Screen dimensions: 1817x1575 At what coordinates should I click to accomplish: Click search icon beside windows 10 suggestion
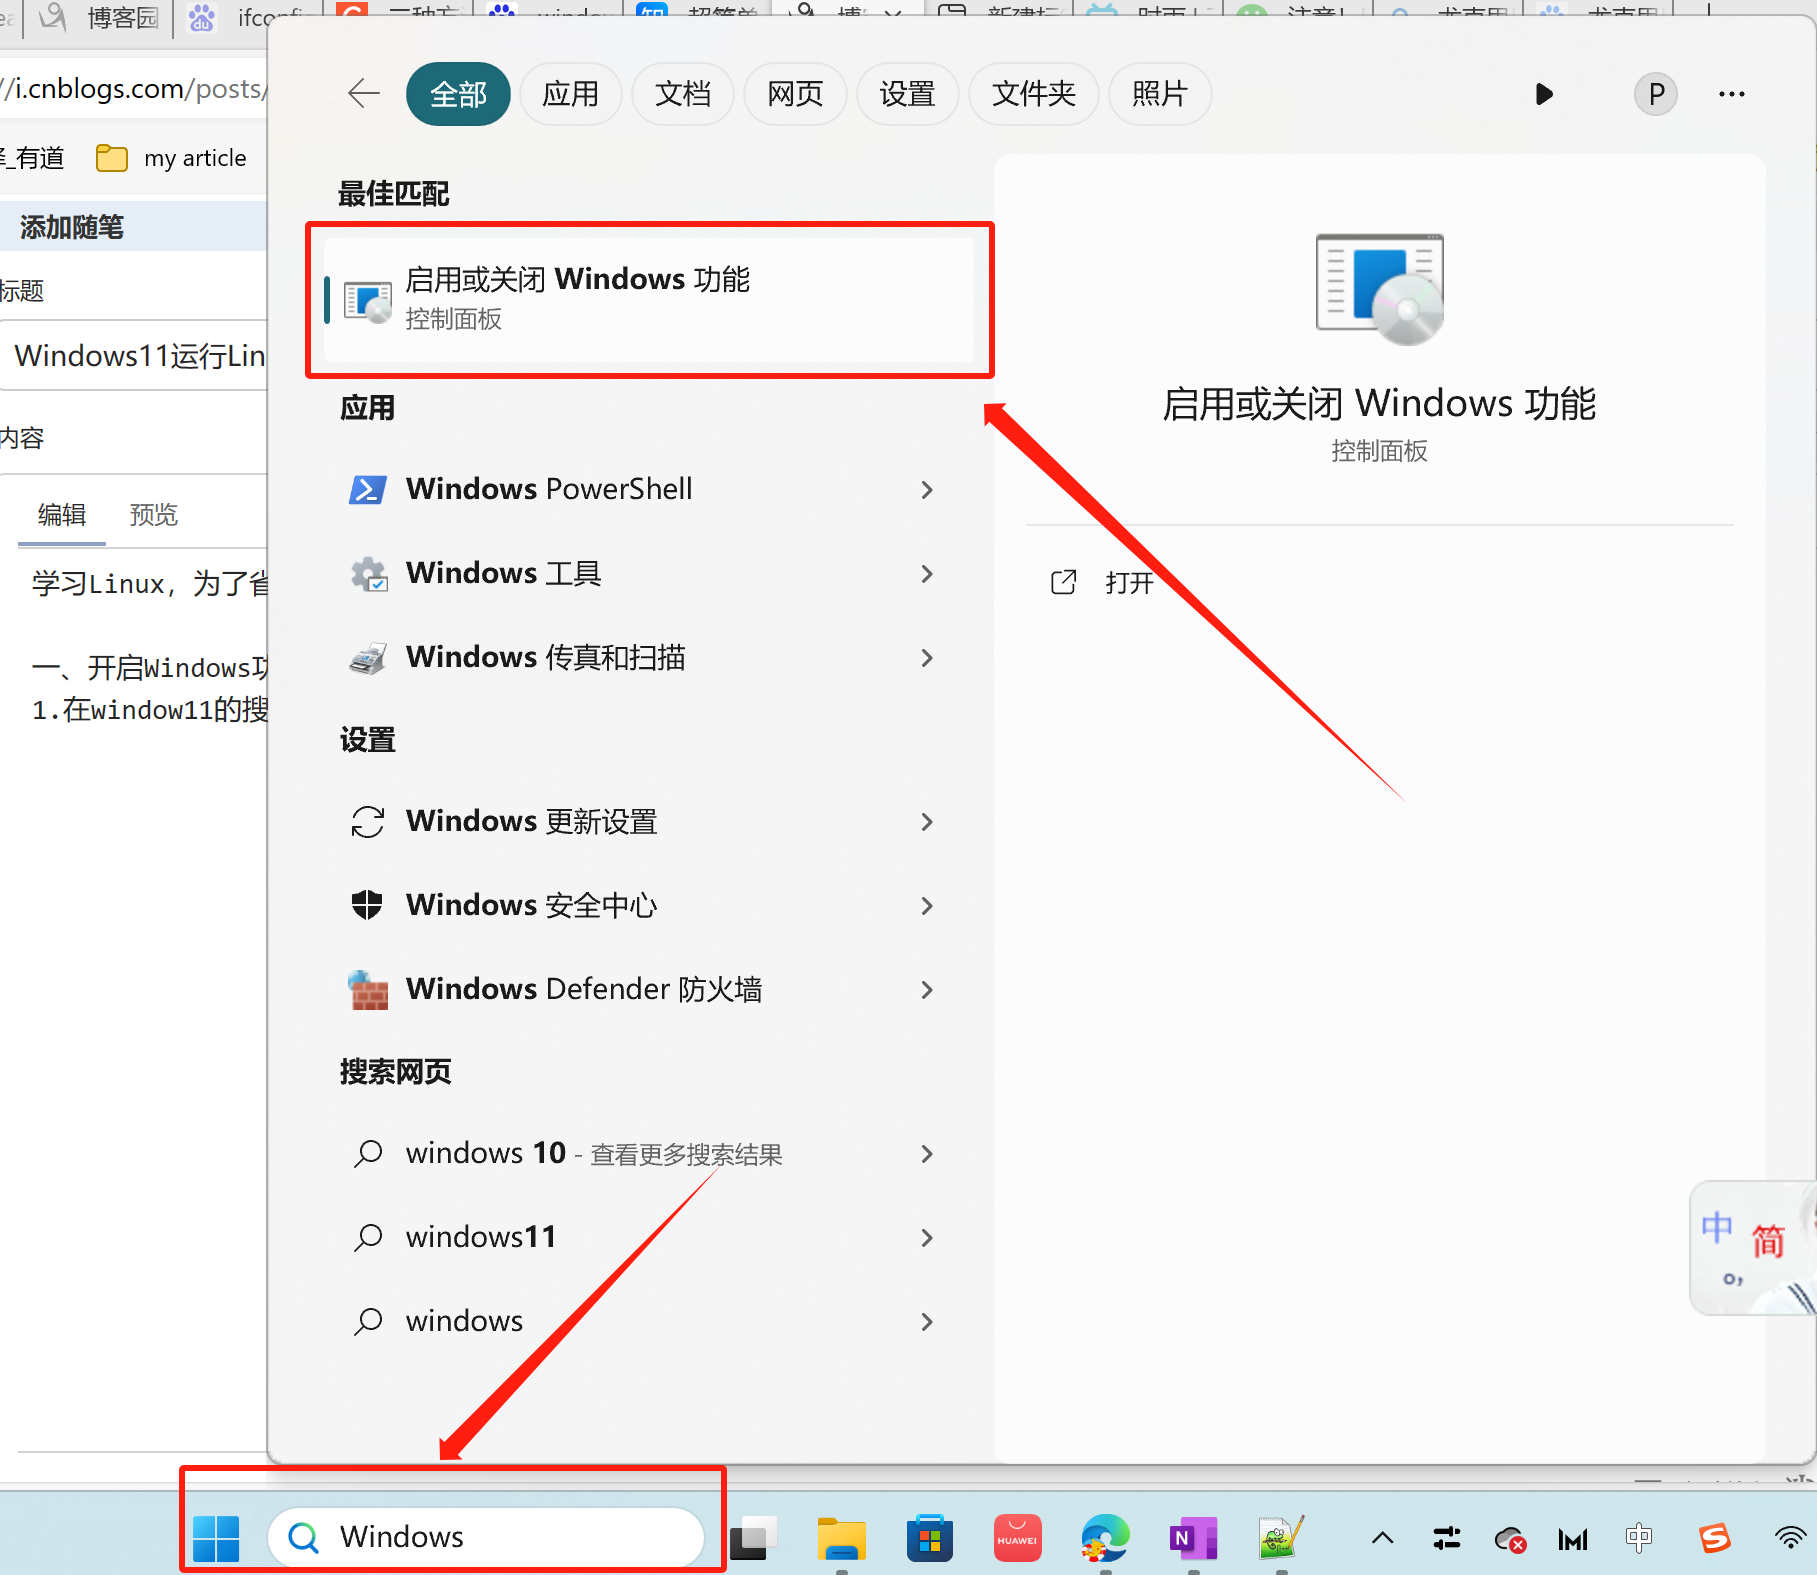(x=368, y=1153)
